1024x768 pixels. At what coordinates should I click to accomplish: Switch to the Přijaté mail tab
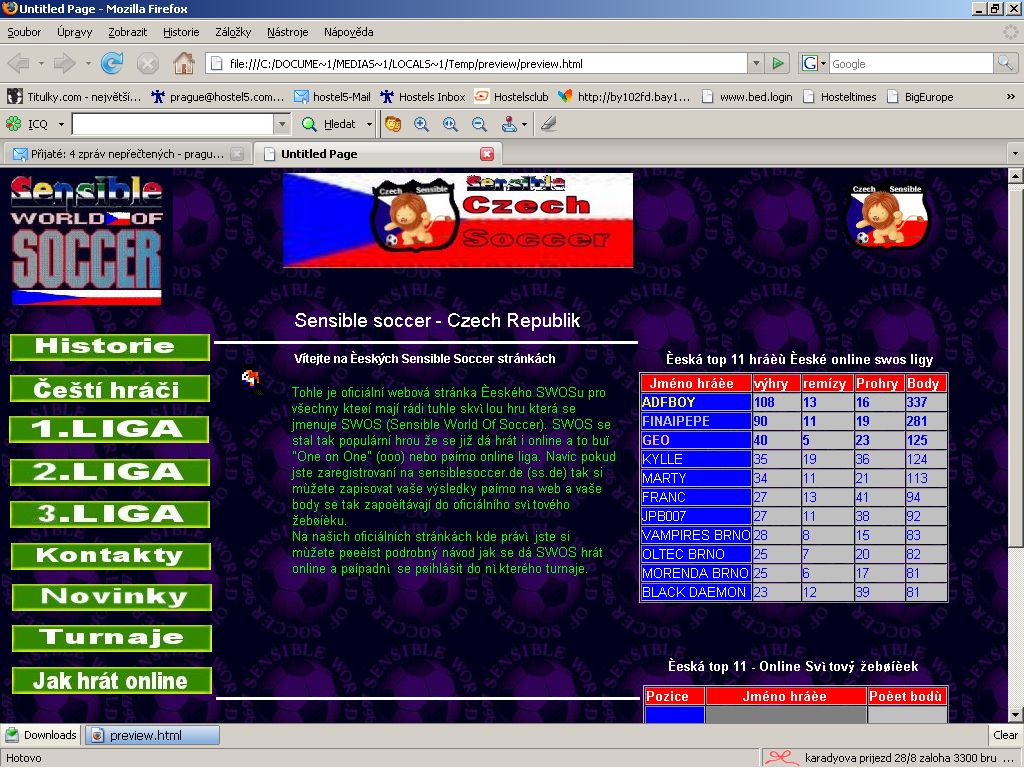[118, 154]
